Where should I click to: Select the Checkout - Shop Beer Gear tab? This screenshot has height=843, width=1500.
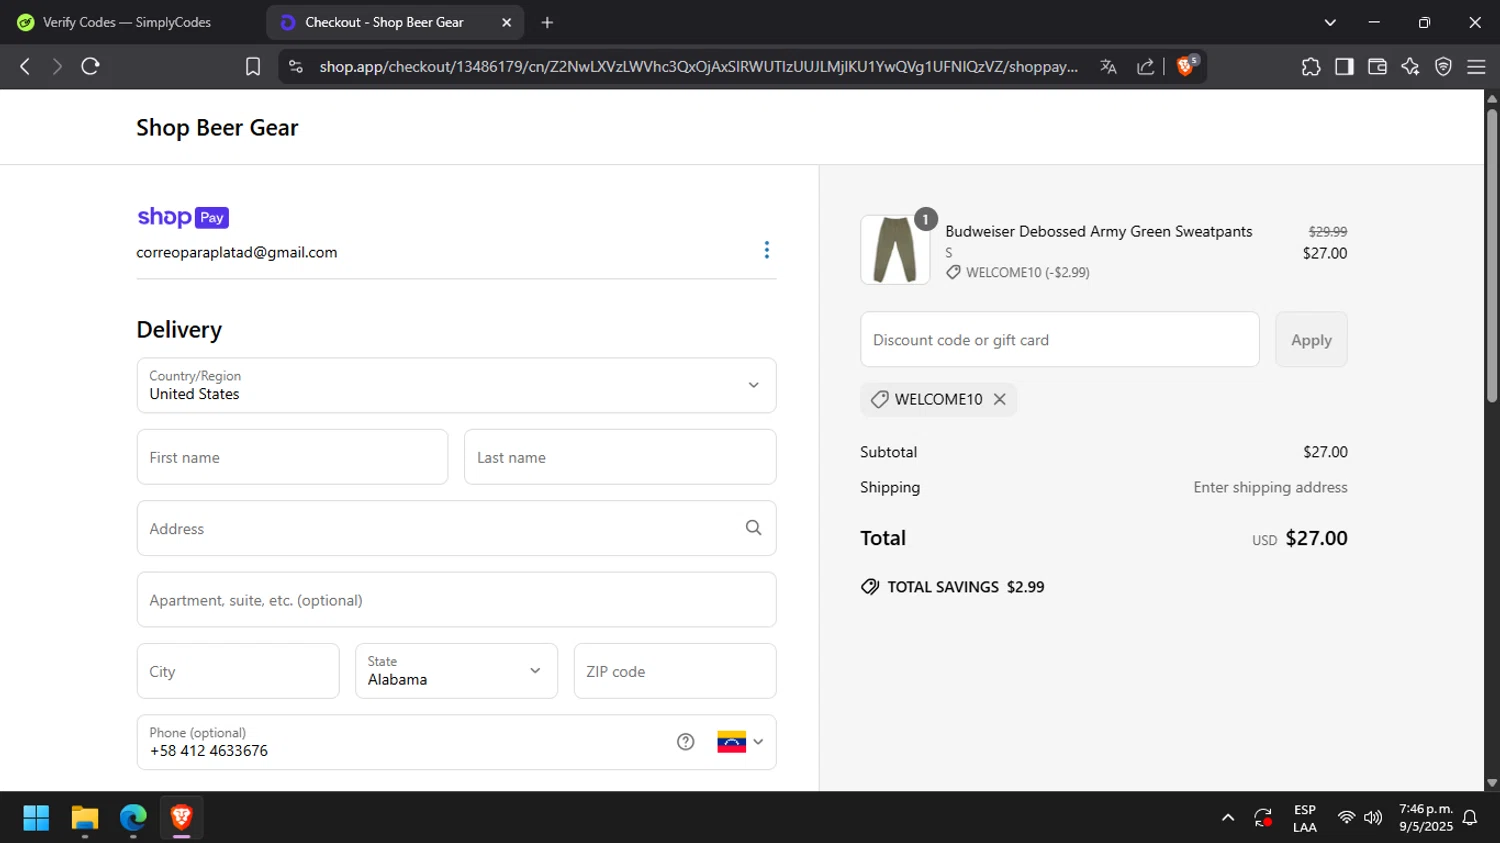click(x=384, y=22)
